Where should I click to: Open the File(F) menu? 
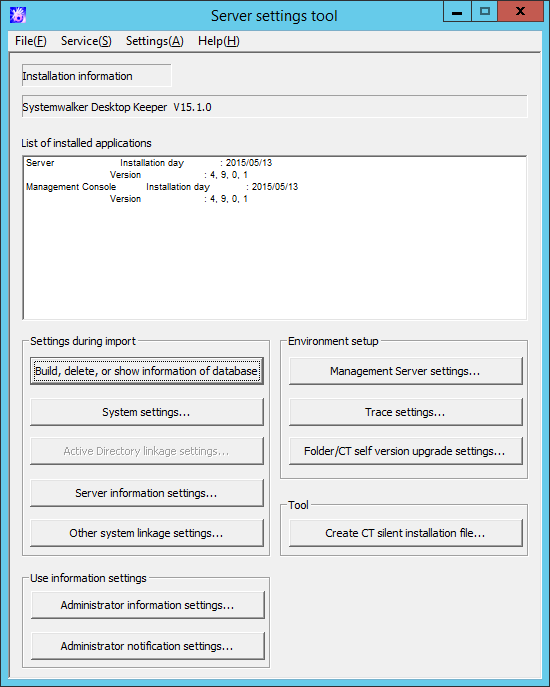(x=30, y=41)
